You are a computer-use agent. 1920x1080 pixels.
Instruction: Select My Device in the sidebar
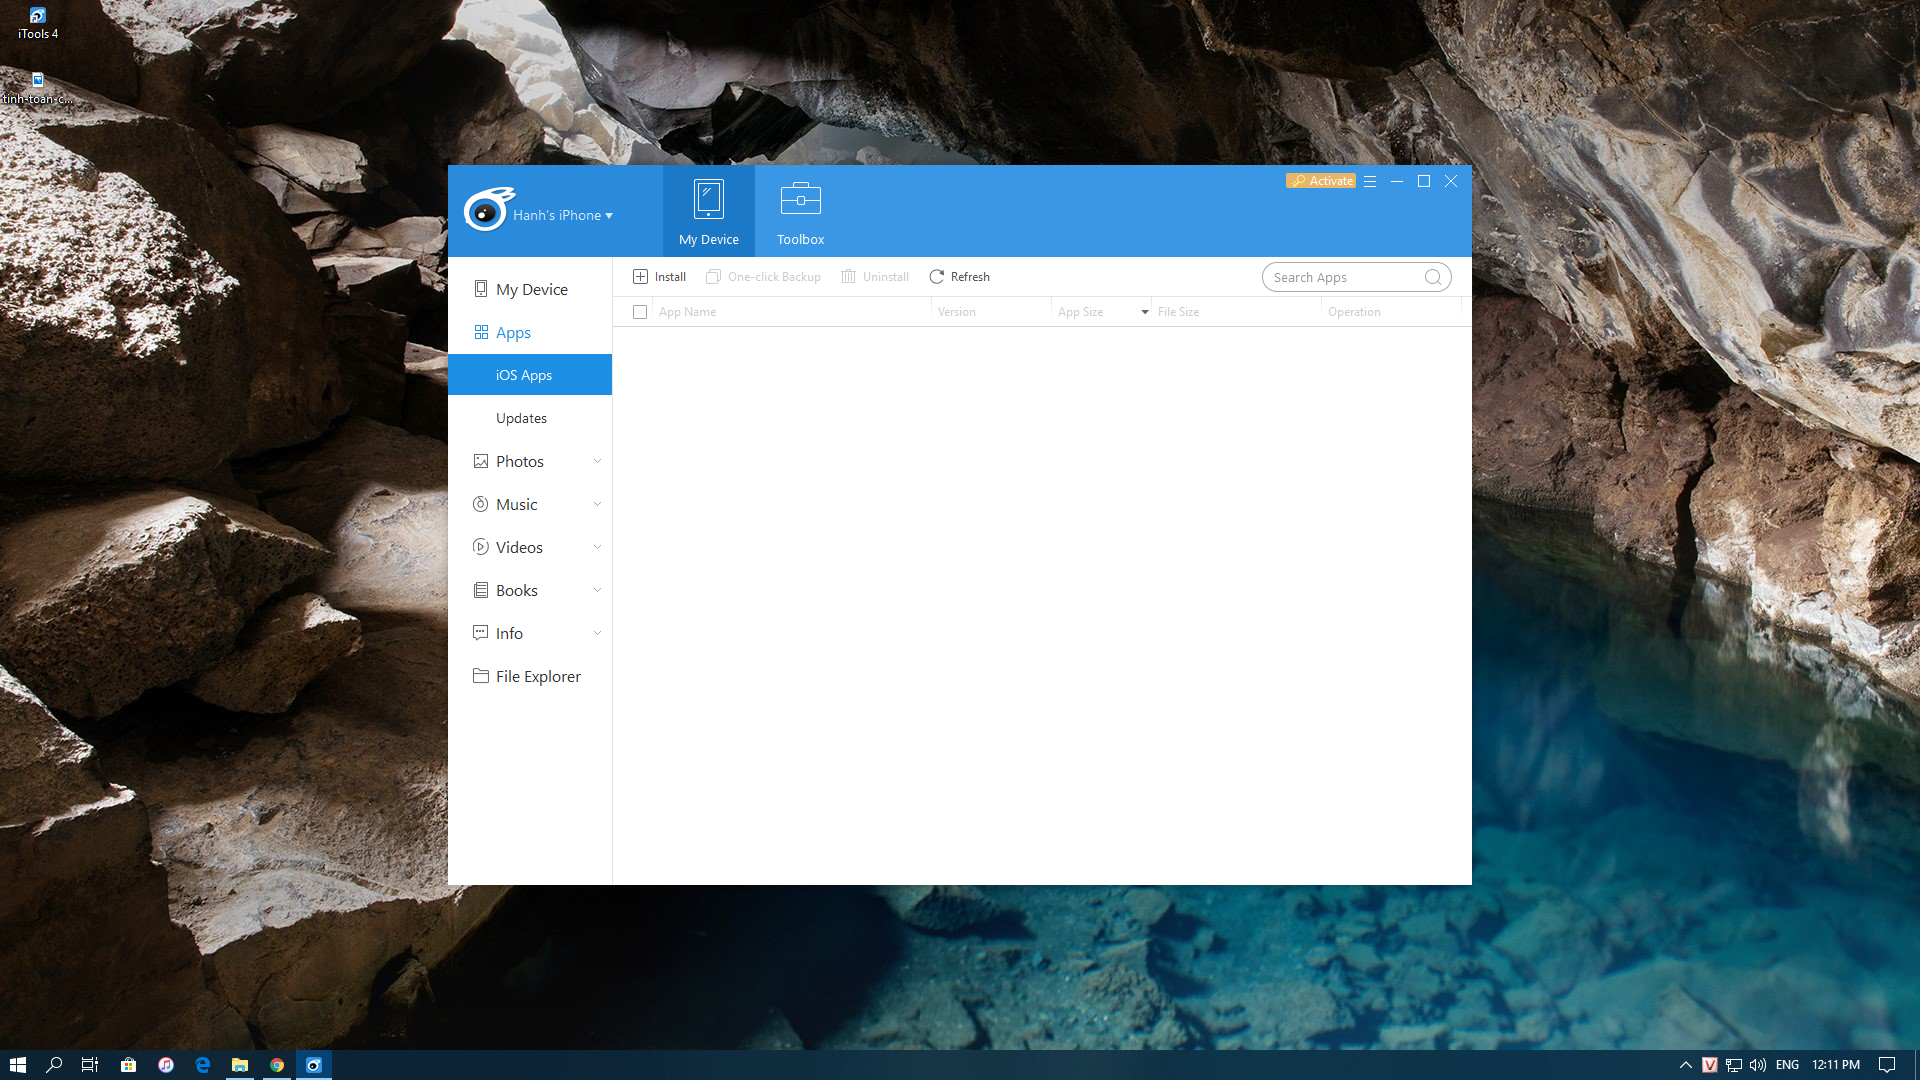click(530, 289)
